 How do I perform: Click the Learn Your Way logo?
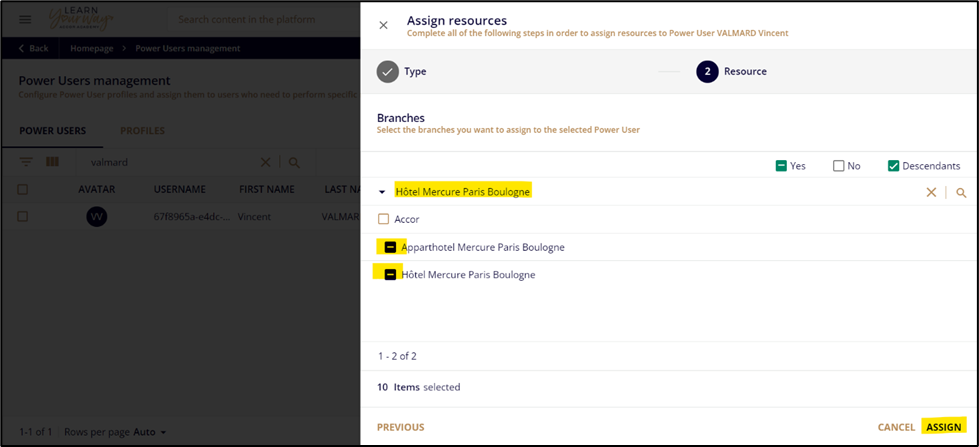[81, 20]
